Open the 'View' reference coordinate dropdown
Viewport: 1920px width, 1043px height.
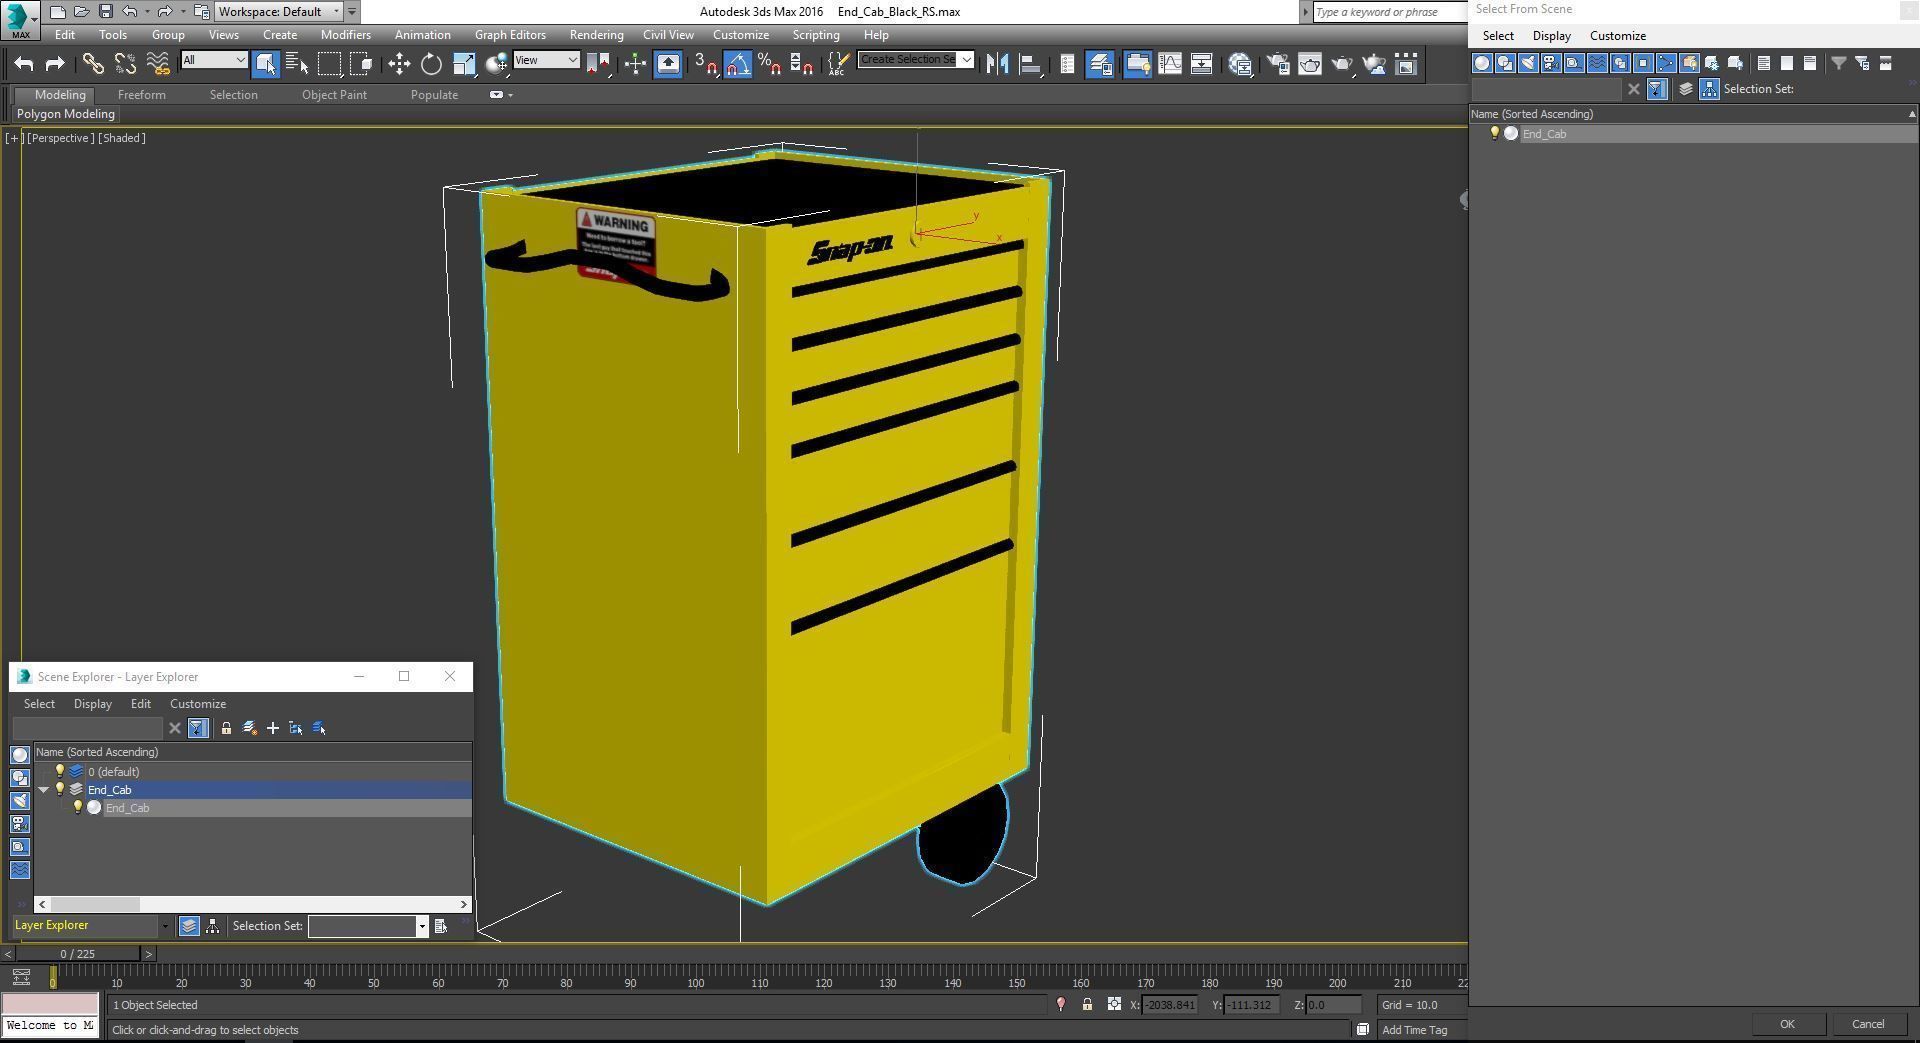point(546,60)
